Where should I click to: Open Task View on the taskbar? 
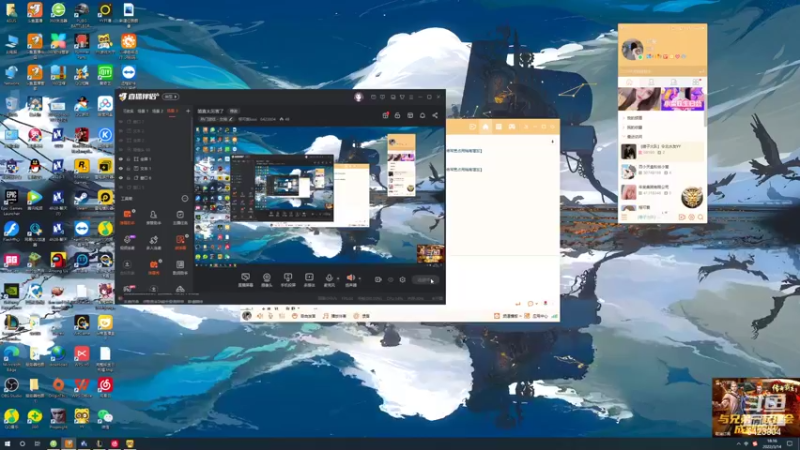pos(37,444)
